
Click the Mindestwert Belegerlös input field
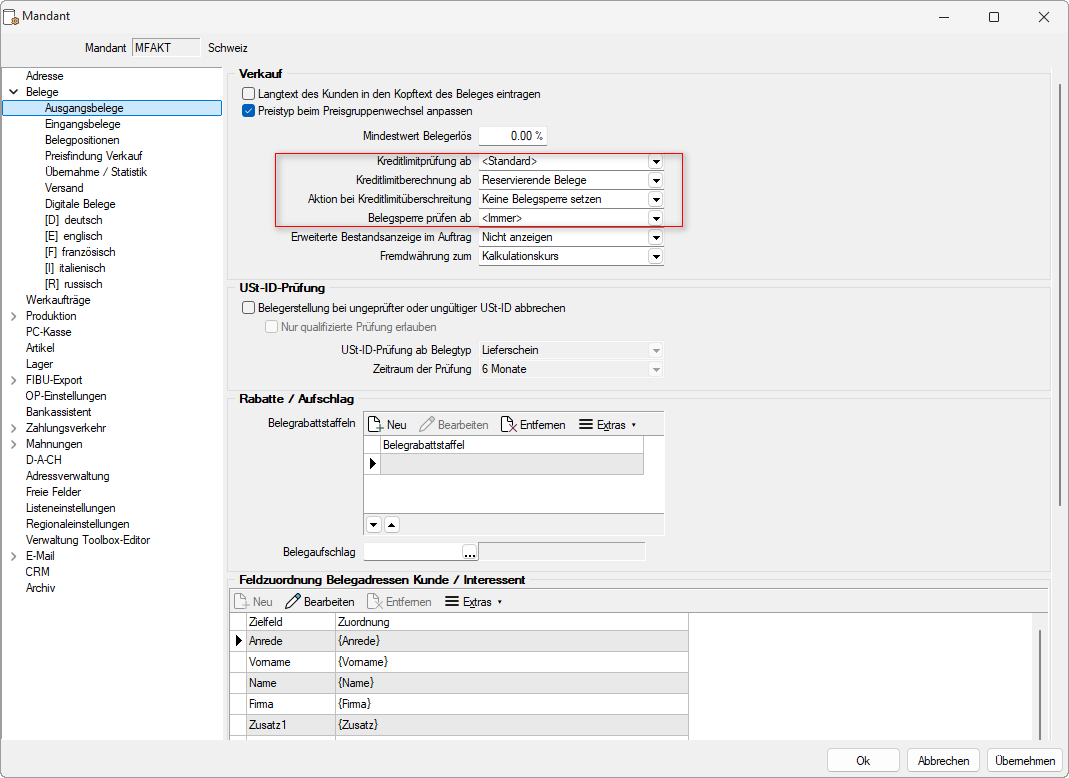click(x=512, y=136)
